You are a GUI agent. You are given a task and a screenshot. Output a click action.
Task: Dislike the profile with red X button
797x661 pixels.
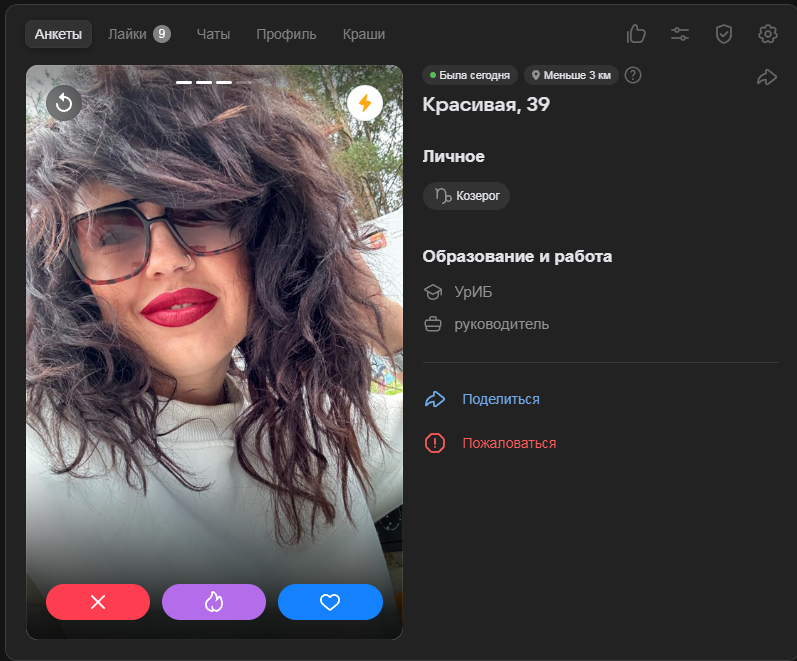[98, 602]
